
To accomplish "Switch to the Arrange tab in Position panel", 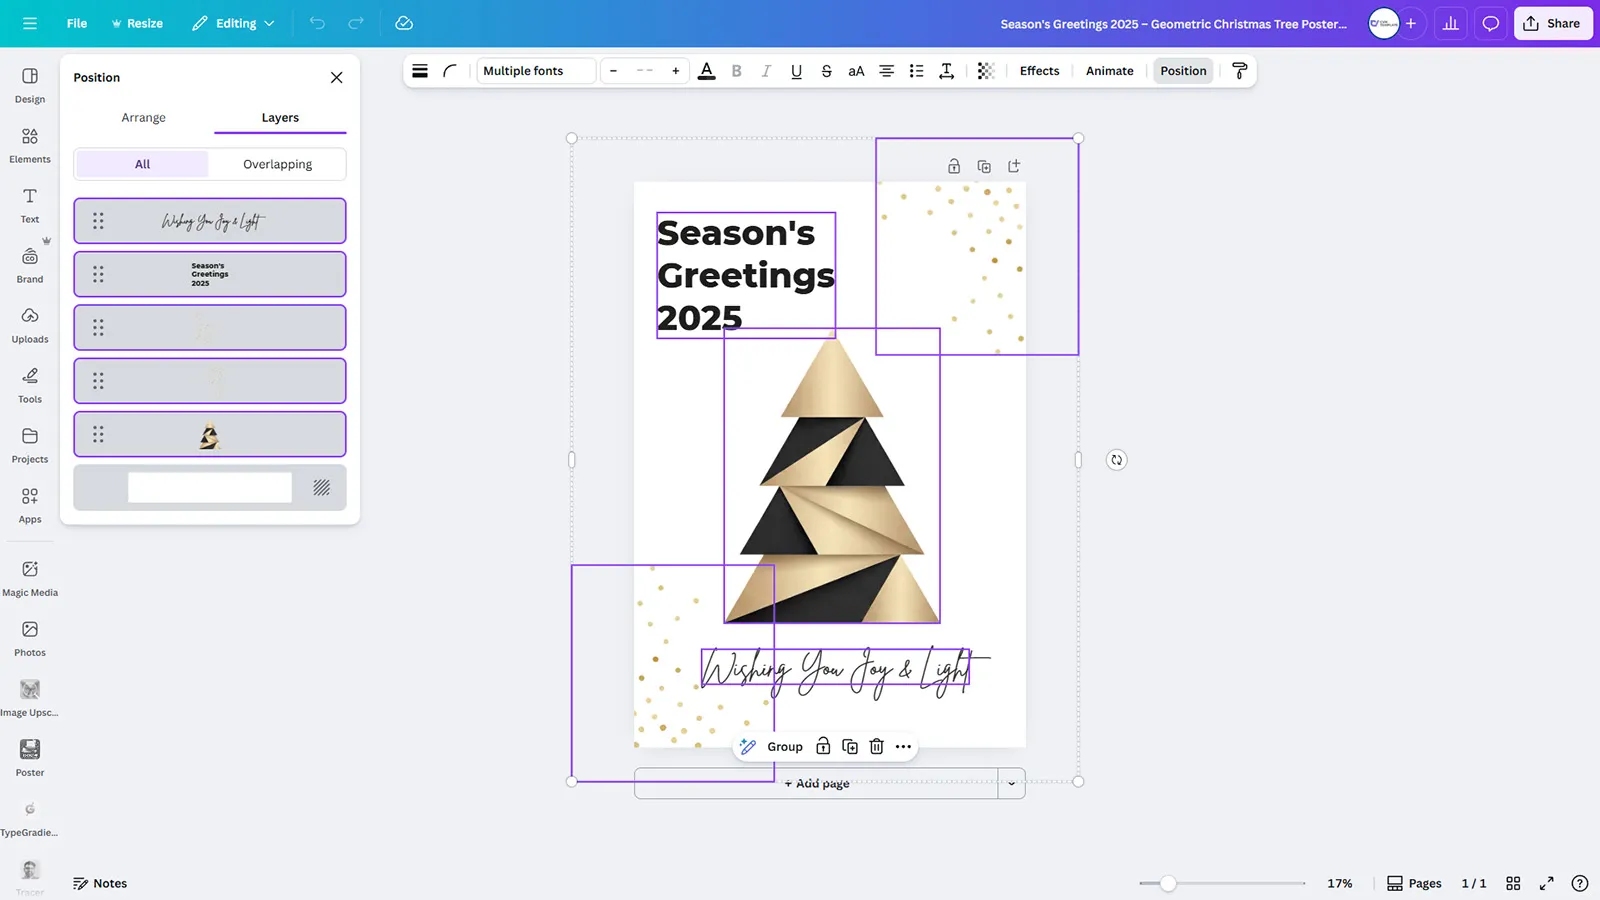I will tap(143, 117).
